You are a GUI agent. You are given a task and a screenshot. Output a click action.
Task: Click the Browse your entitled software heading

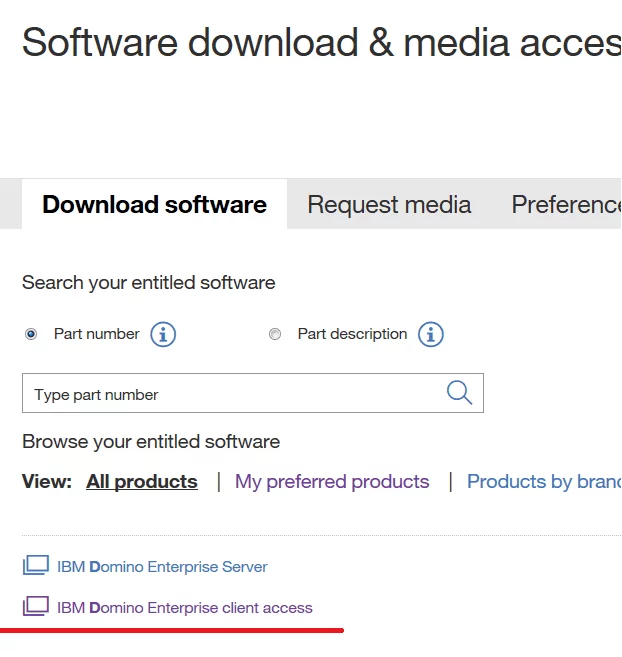[x=151, y=441]
